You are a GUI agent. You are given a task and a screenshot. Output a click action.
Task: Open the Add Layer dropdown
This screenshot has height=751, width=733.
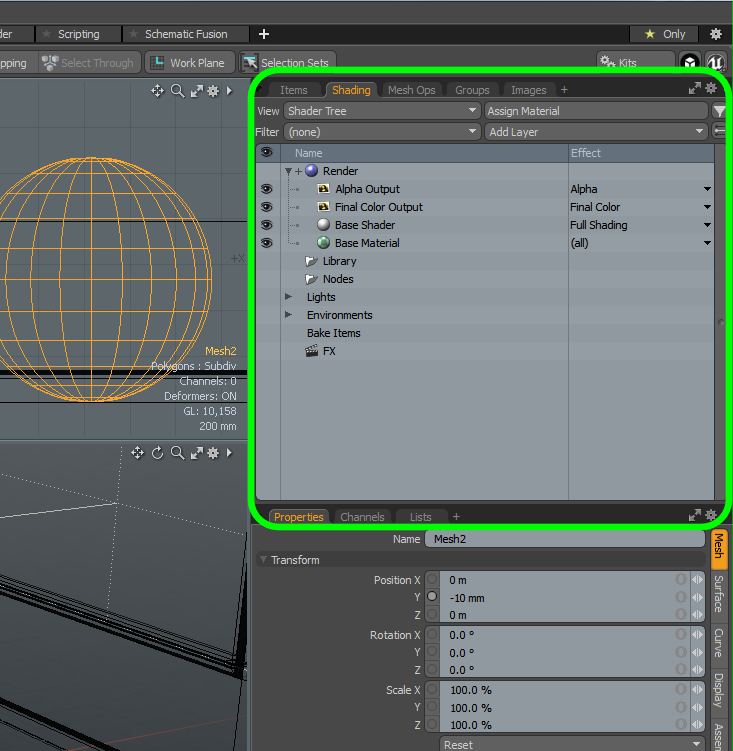596,132
